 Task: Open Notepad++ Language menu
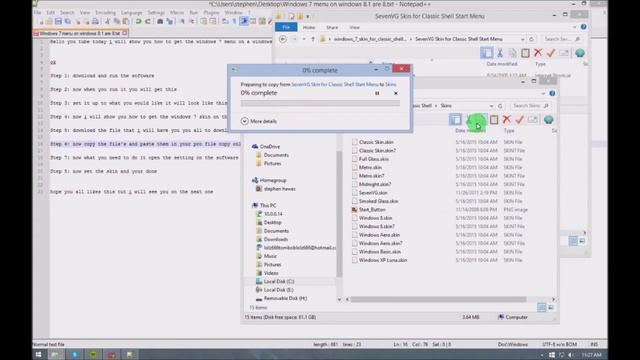(x=131, y=13)
